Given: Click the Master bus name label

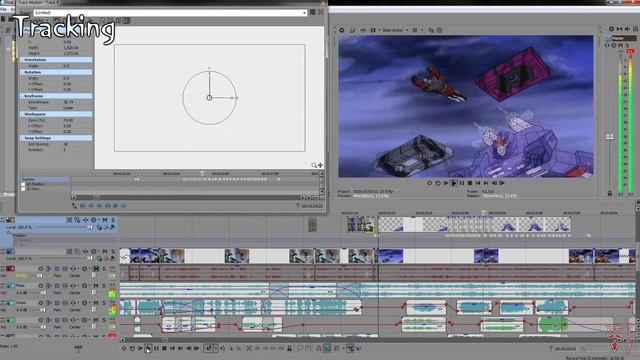Looking at the screenshot, I should tap(623, 38).
